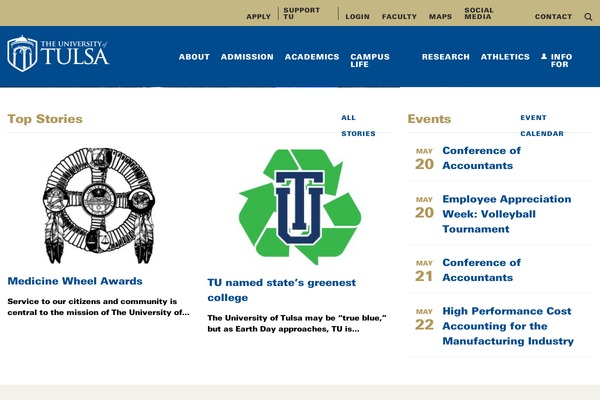
Task: Click the greenest college story excerpt text
Action: (x=297, y=323)
